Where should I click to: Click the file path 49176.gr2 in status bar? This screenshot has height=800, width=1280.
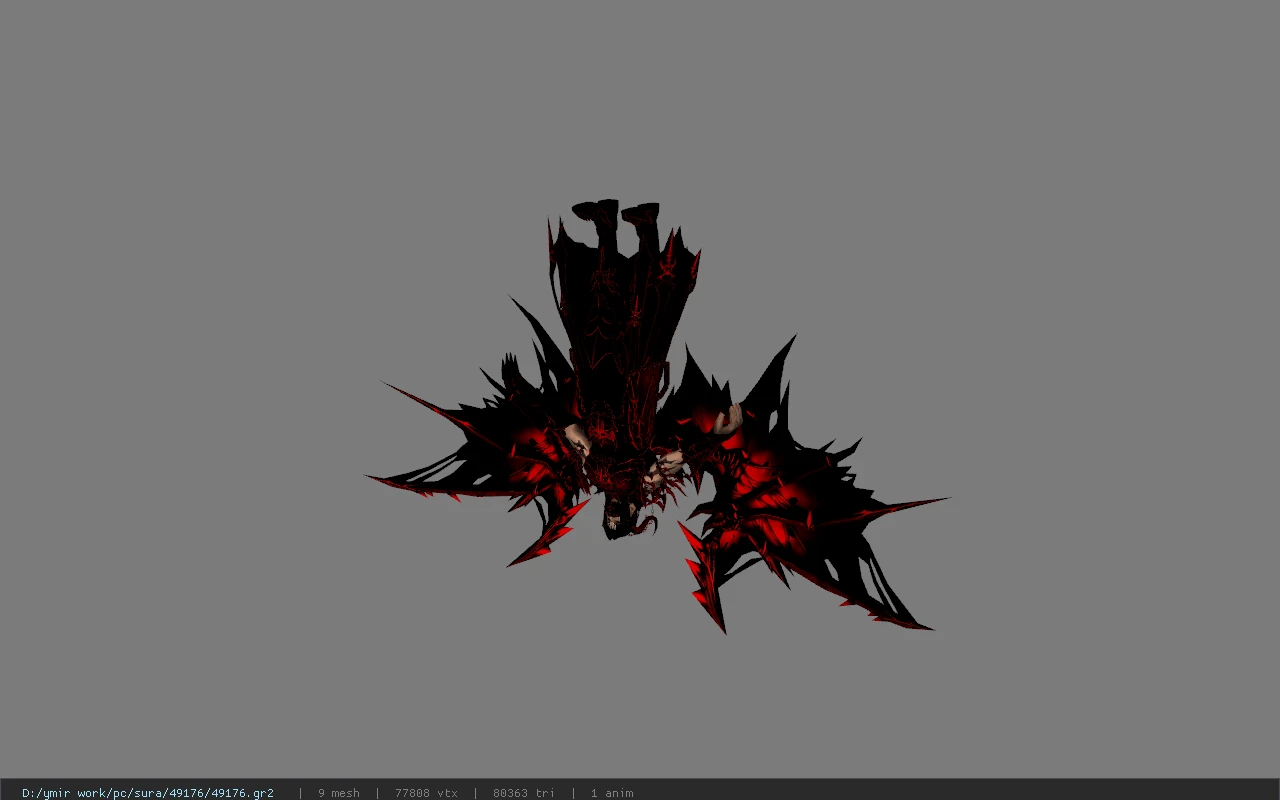click(148, 793)
